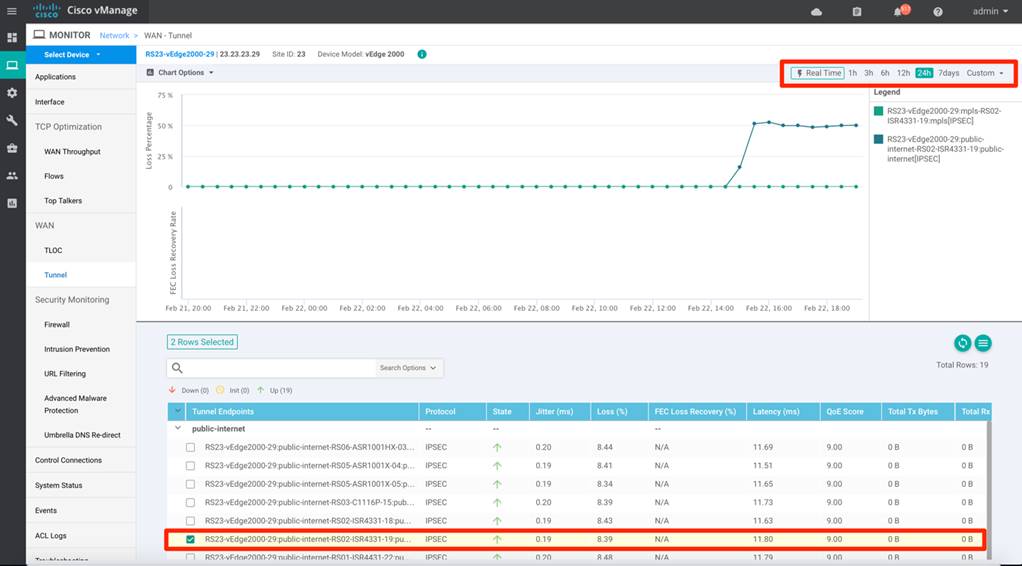Open the Custom time range dropdown
1022x566 pixels.
tap(985, 73)
